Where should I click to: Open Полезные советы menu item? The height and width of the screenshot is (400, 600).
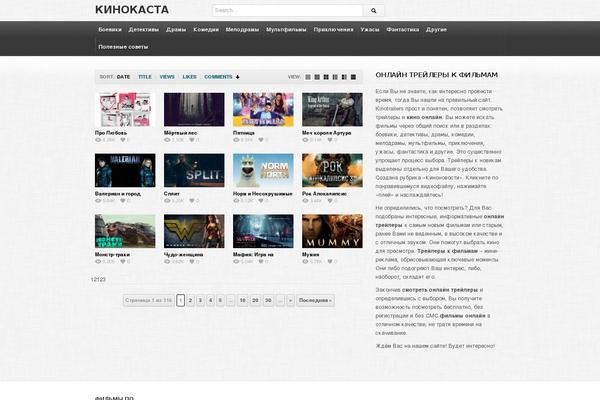coord(123,47)
